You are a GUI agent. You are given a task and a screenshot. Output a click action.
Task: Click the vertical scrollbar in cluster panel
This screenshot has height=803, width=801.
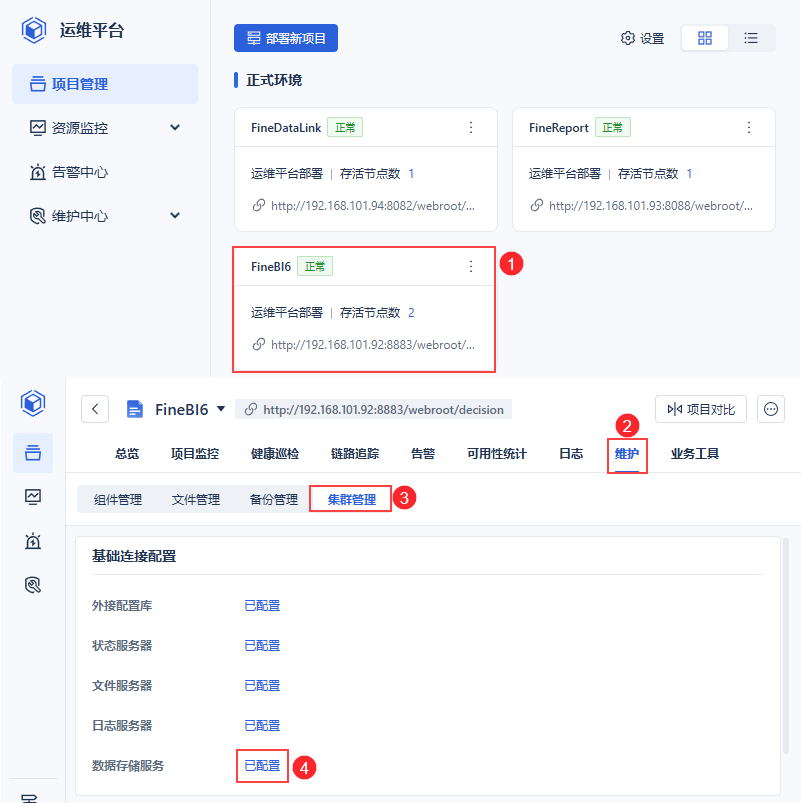click(x=785, y=646)
